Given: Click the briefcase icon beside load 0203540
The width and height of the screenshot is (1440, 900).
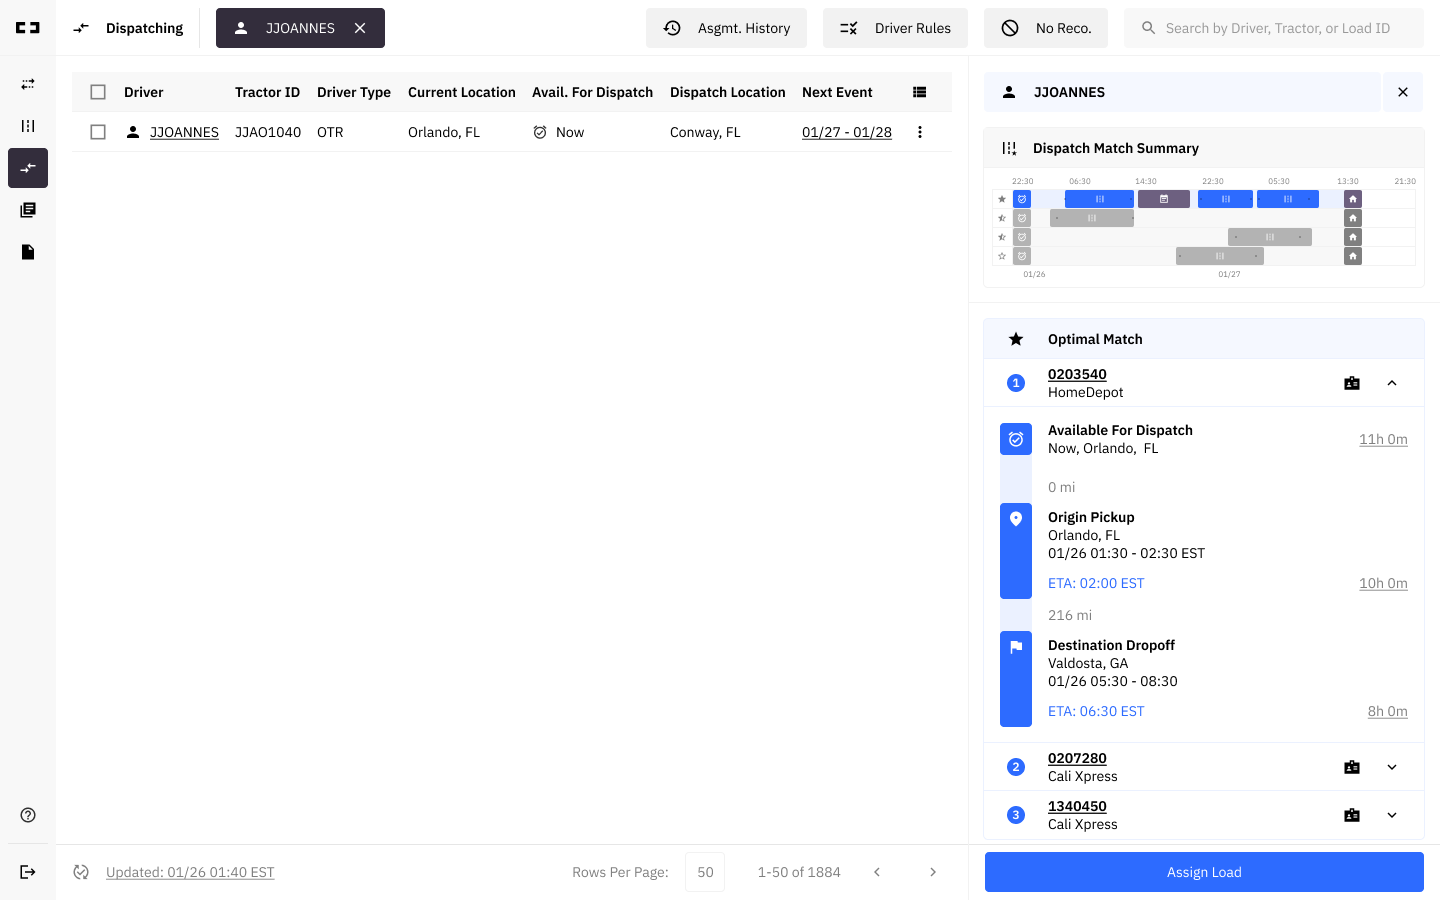Looking at the screenshot, I should 1352,382.
